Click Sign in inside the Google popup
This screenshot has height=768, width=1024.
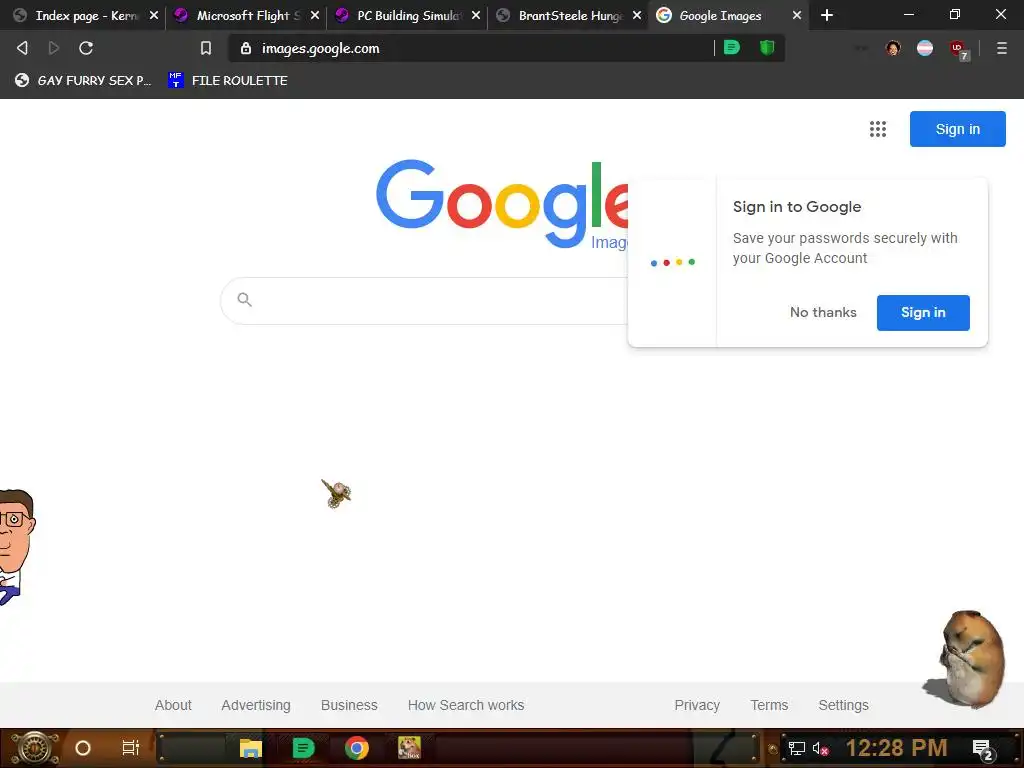923,312
